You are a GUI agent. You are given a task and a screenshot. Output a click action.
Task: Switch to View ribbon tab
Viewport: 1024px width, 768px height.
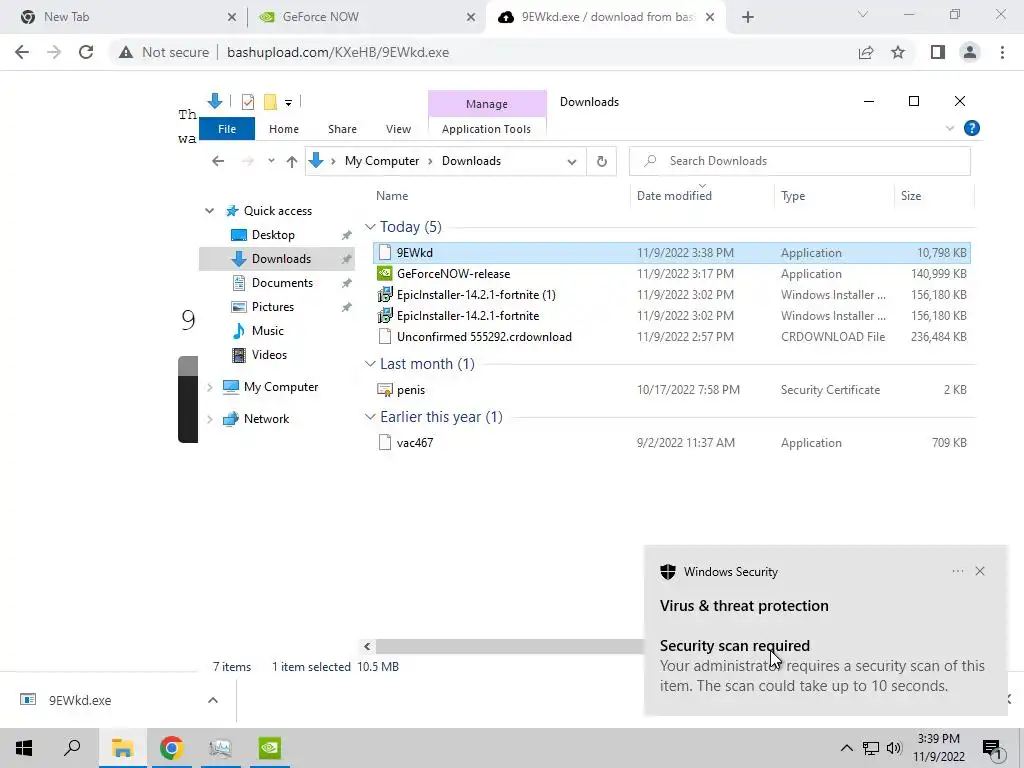(x=398, y=129)
